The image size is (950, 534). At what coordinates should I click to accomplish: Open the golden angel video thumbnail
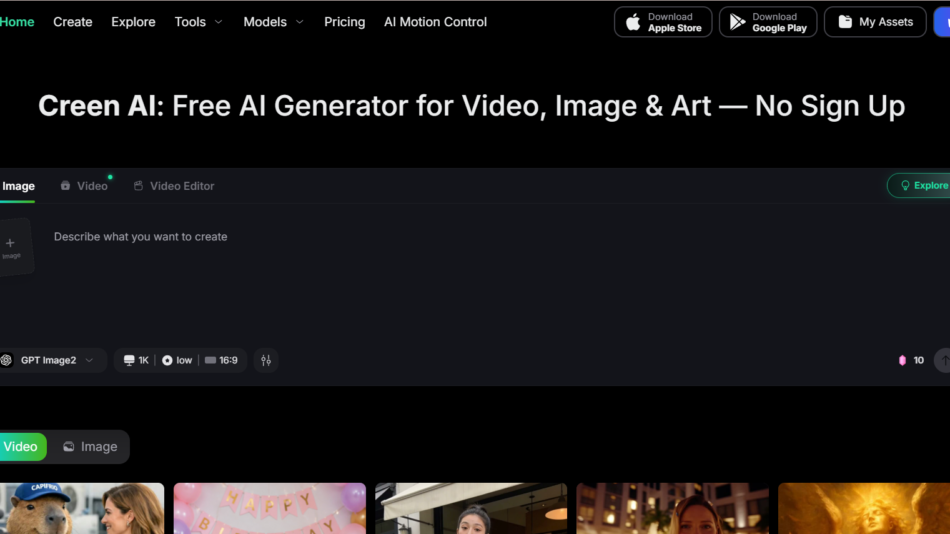[x=864, y=509]
